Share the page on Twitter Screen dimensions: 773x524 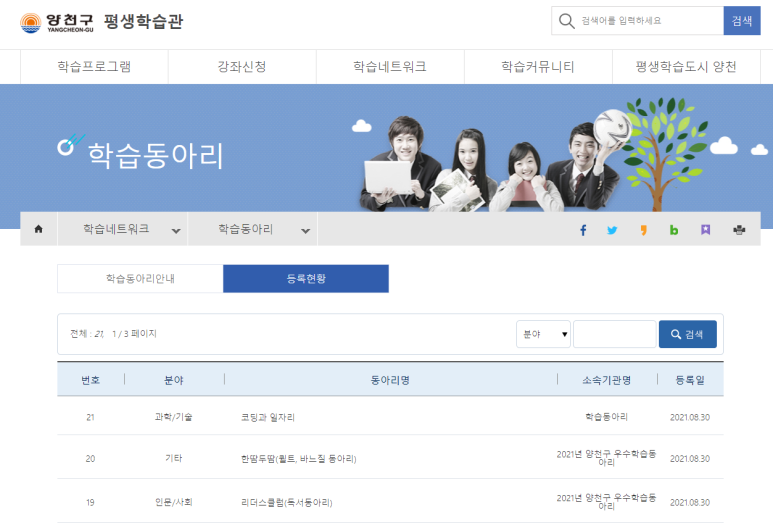tap(612, 230)
